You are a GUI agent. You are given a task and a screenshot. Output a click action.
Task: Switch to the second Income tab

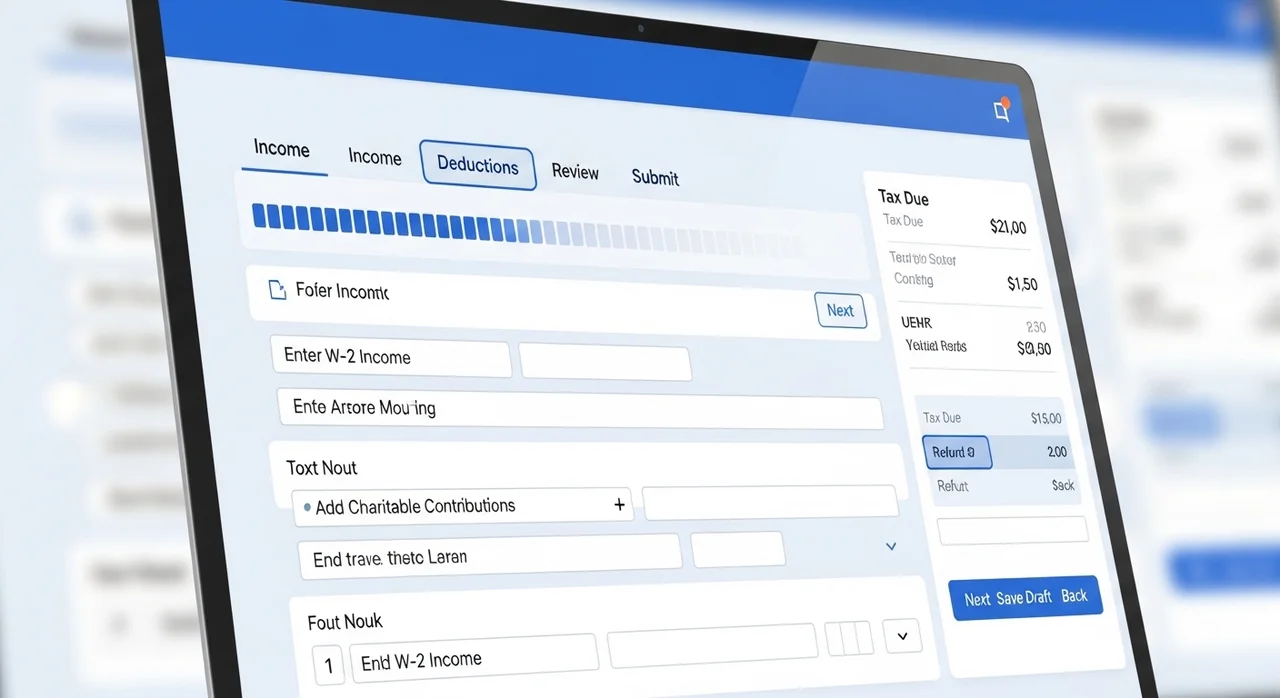[375, 157]
